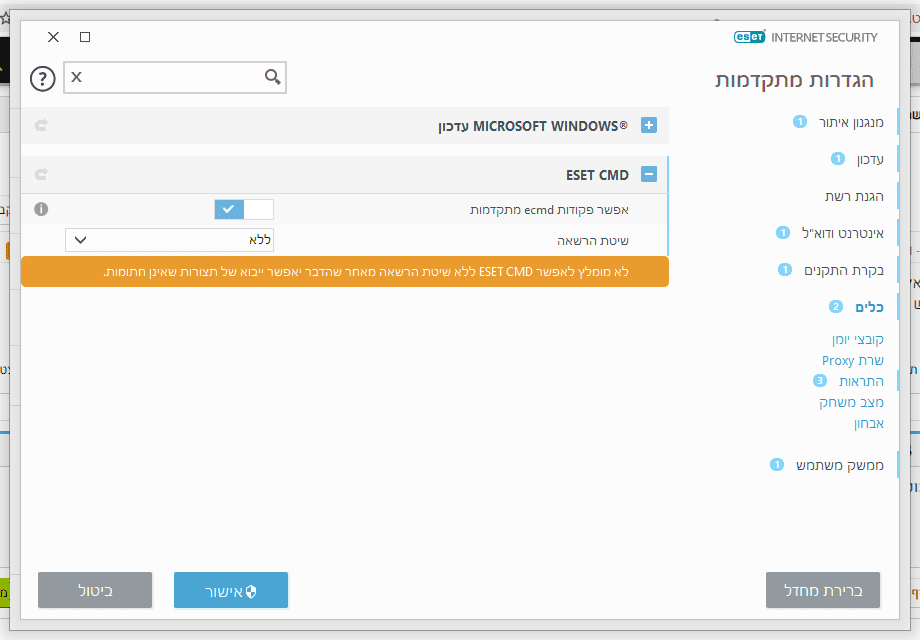Viewport: 920px width, 640px height.
Task: Open the אבחון sub-item
Action: (868, 424)
